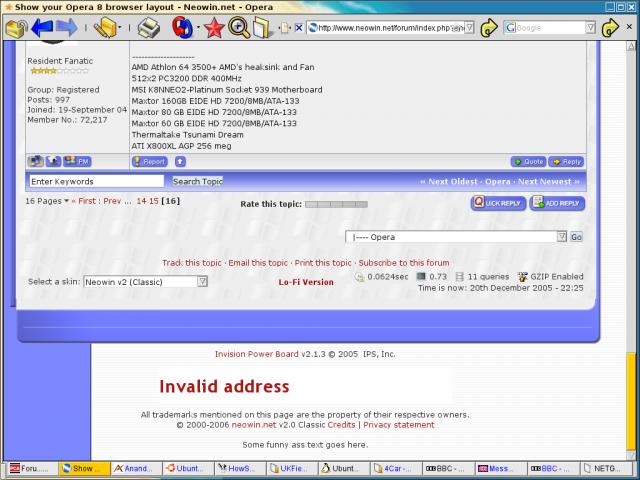Open the reload icon's dropdown arrow
This screenshot has width=640, height=480.
(198, 28)
